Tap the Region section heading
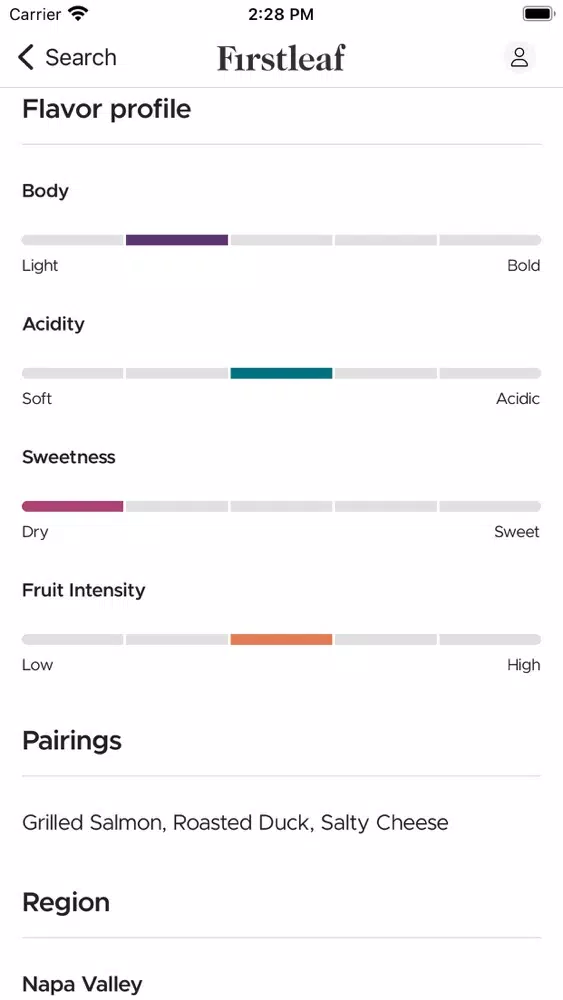 (x=66, y=902)
